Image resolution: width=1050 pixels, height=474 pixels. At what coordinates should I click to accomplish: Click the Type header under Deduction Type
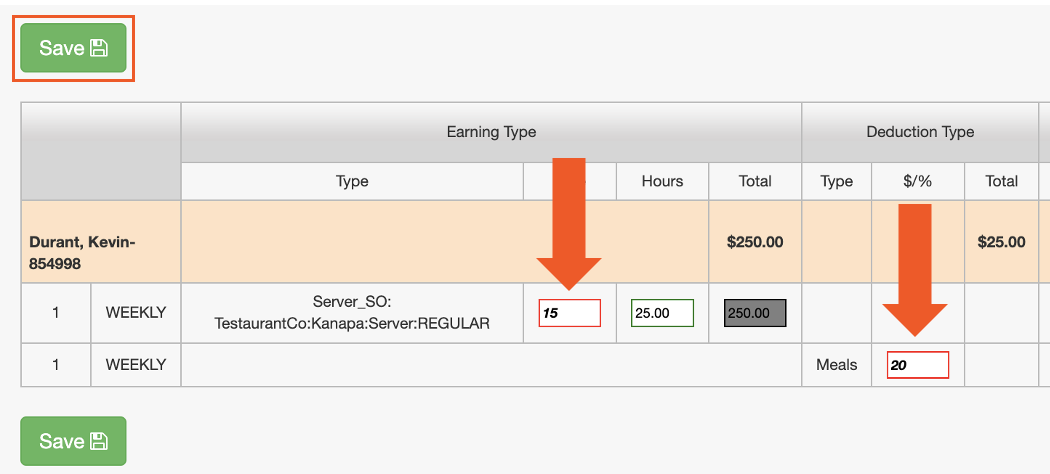[x=836, y=181]
